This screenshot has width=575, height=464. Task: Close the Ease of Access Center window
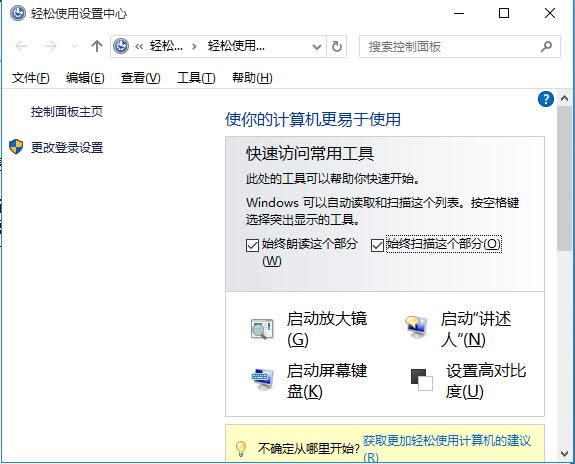point(550,14)
